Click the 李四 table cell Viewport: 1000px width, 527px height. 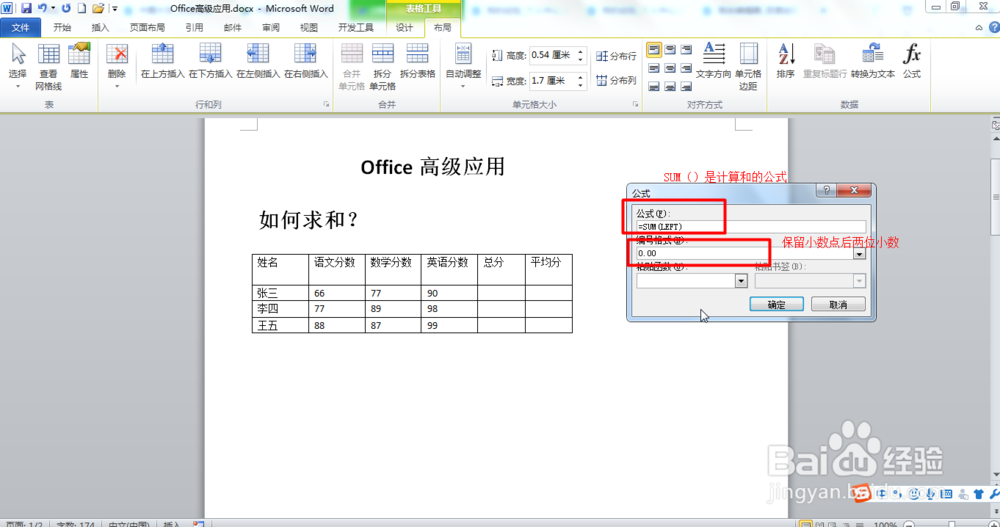(x=280, y=309)
